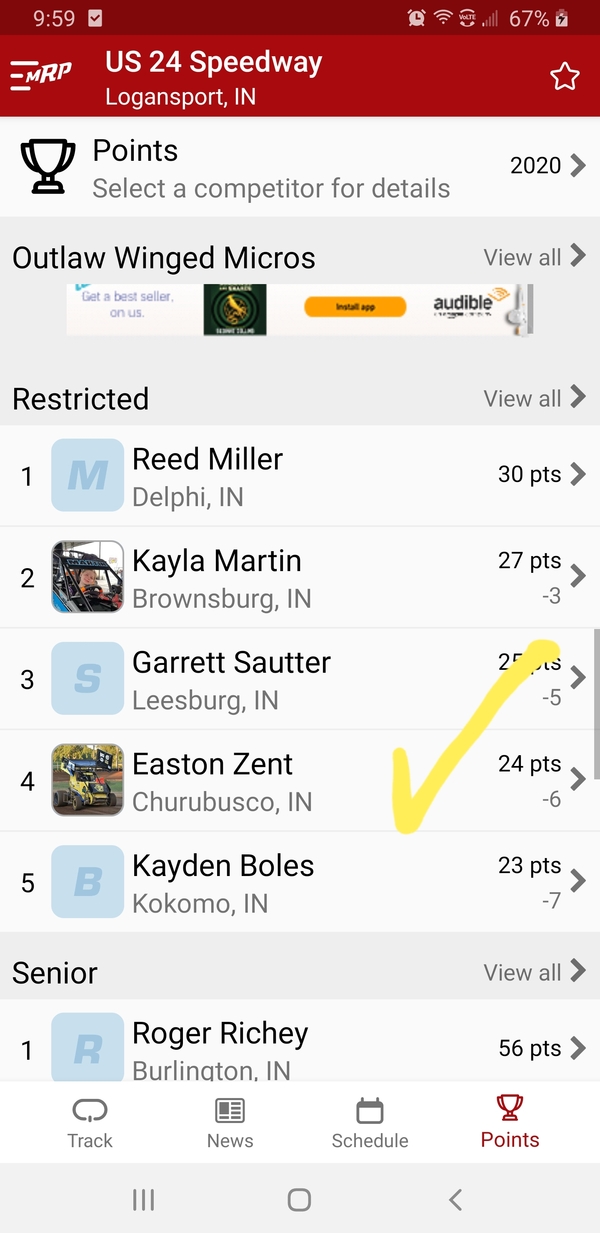Viewport: 600px width, 1233px height.
Task: Open Kayla Martin's car photo thumbnail
Action: point(87,577)
